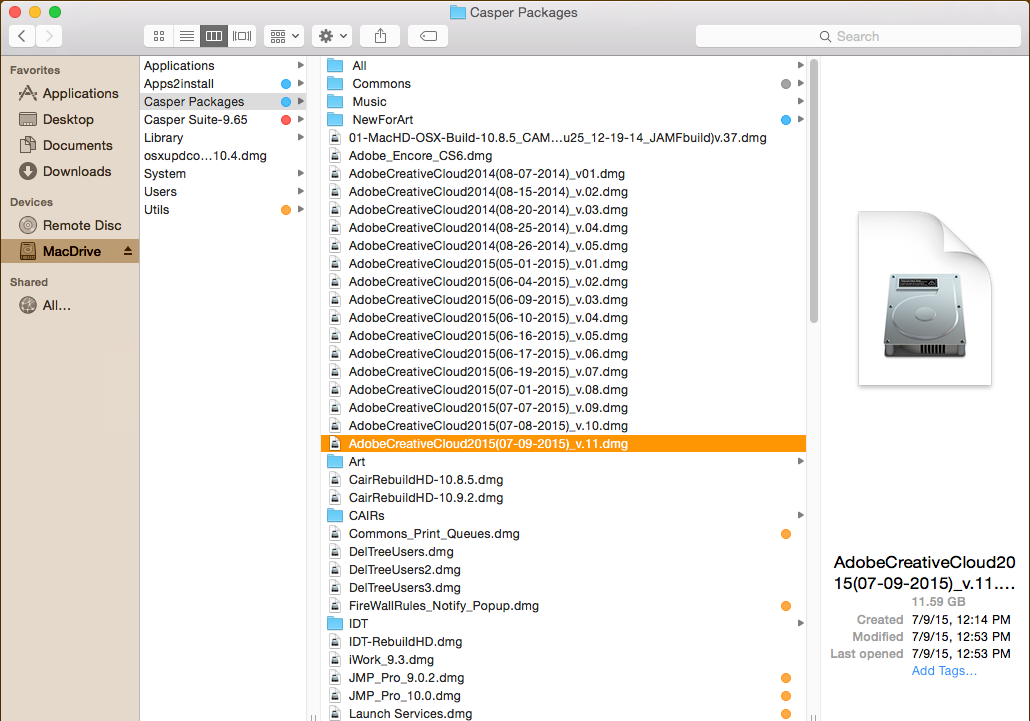Expand the Art folder arrow
The width and height of the screenshot is (1030, 721).
(x=800, y=461)
